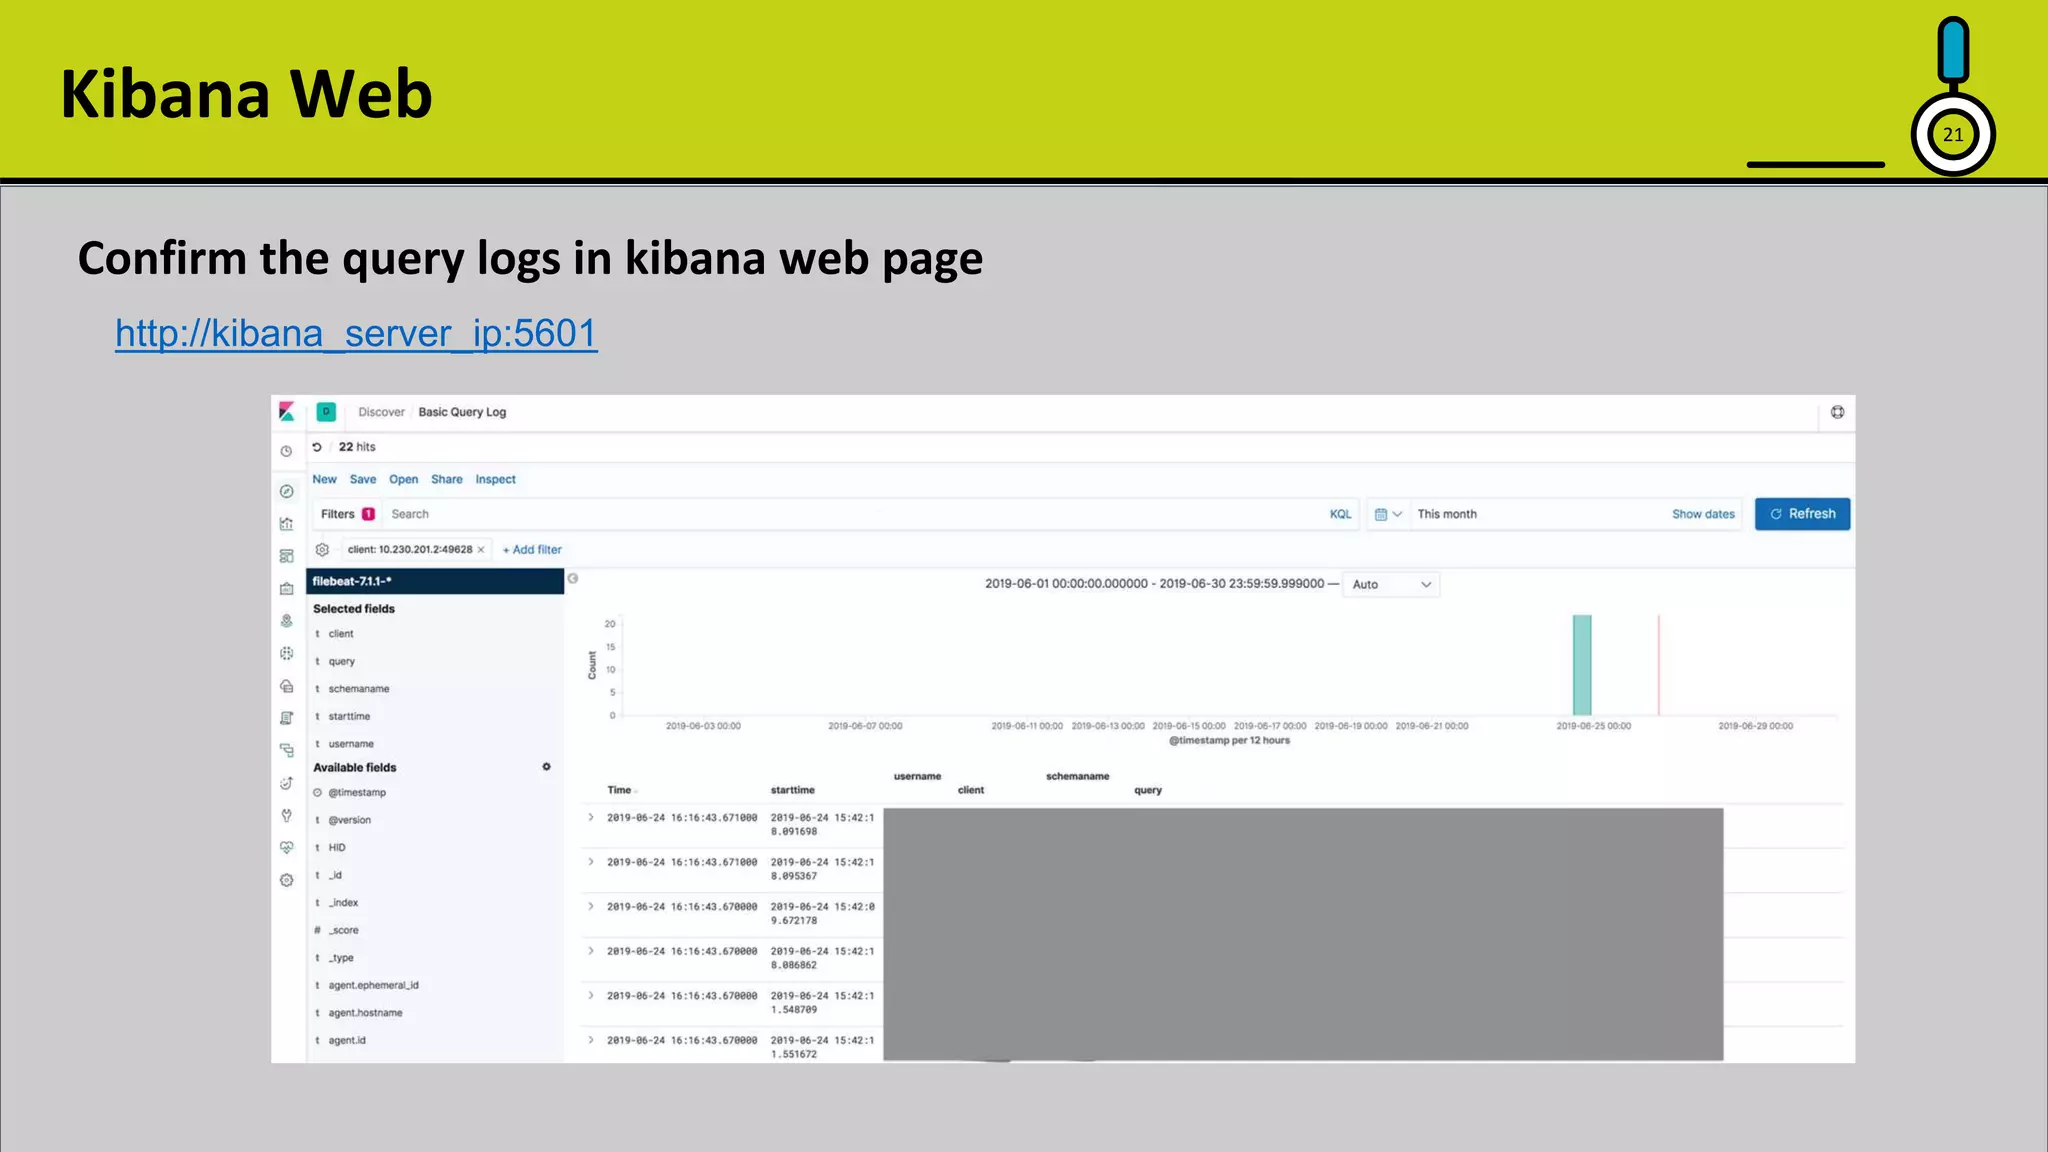Open Available fields settings gear
2048x1152 pixels.
[x=546, y=767]
